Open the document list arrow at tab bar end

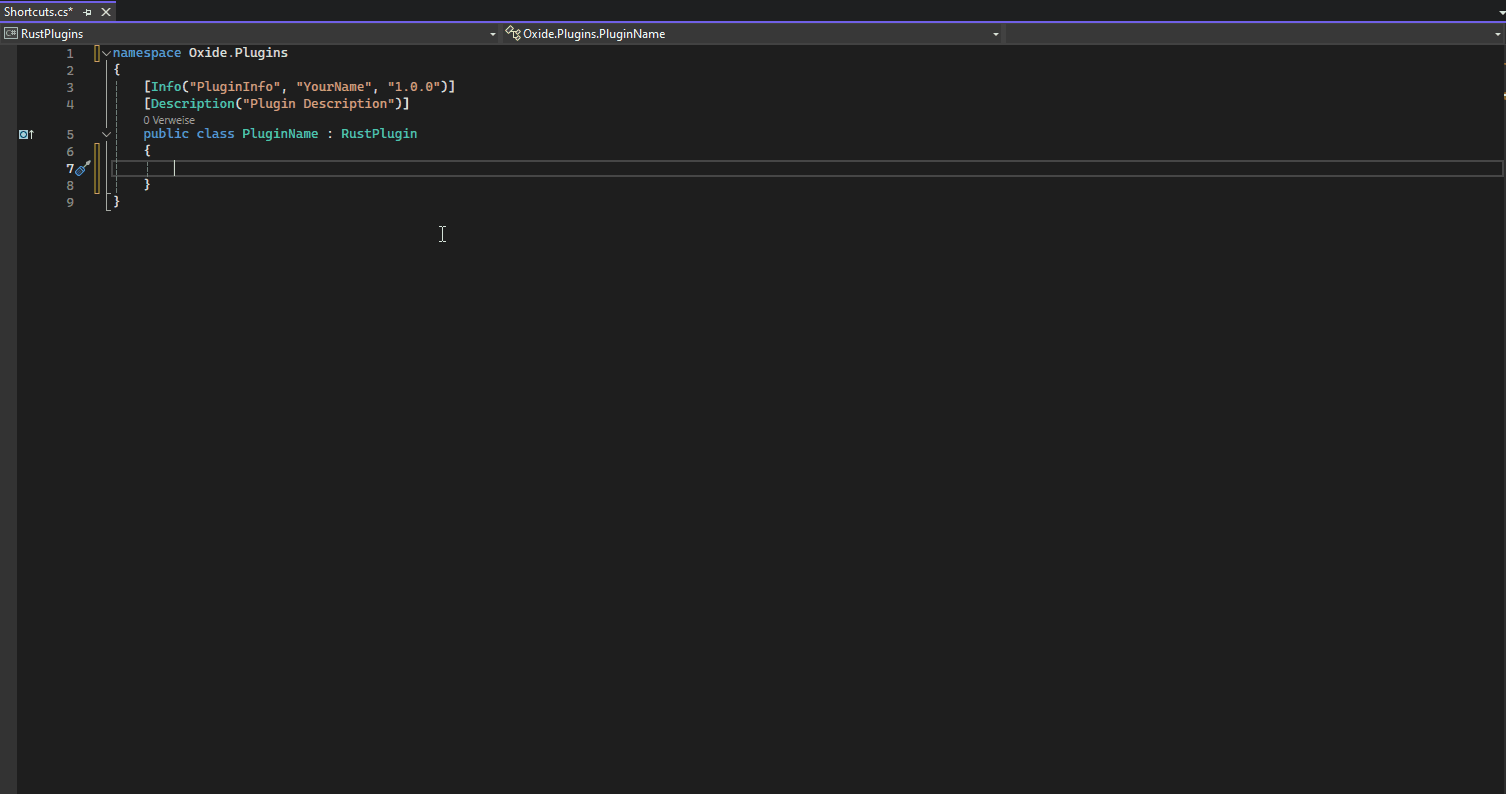(1500, 12)
